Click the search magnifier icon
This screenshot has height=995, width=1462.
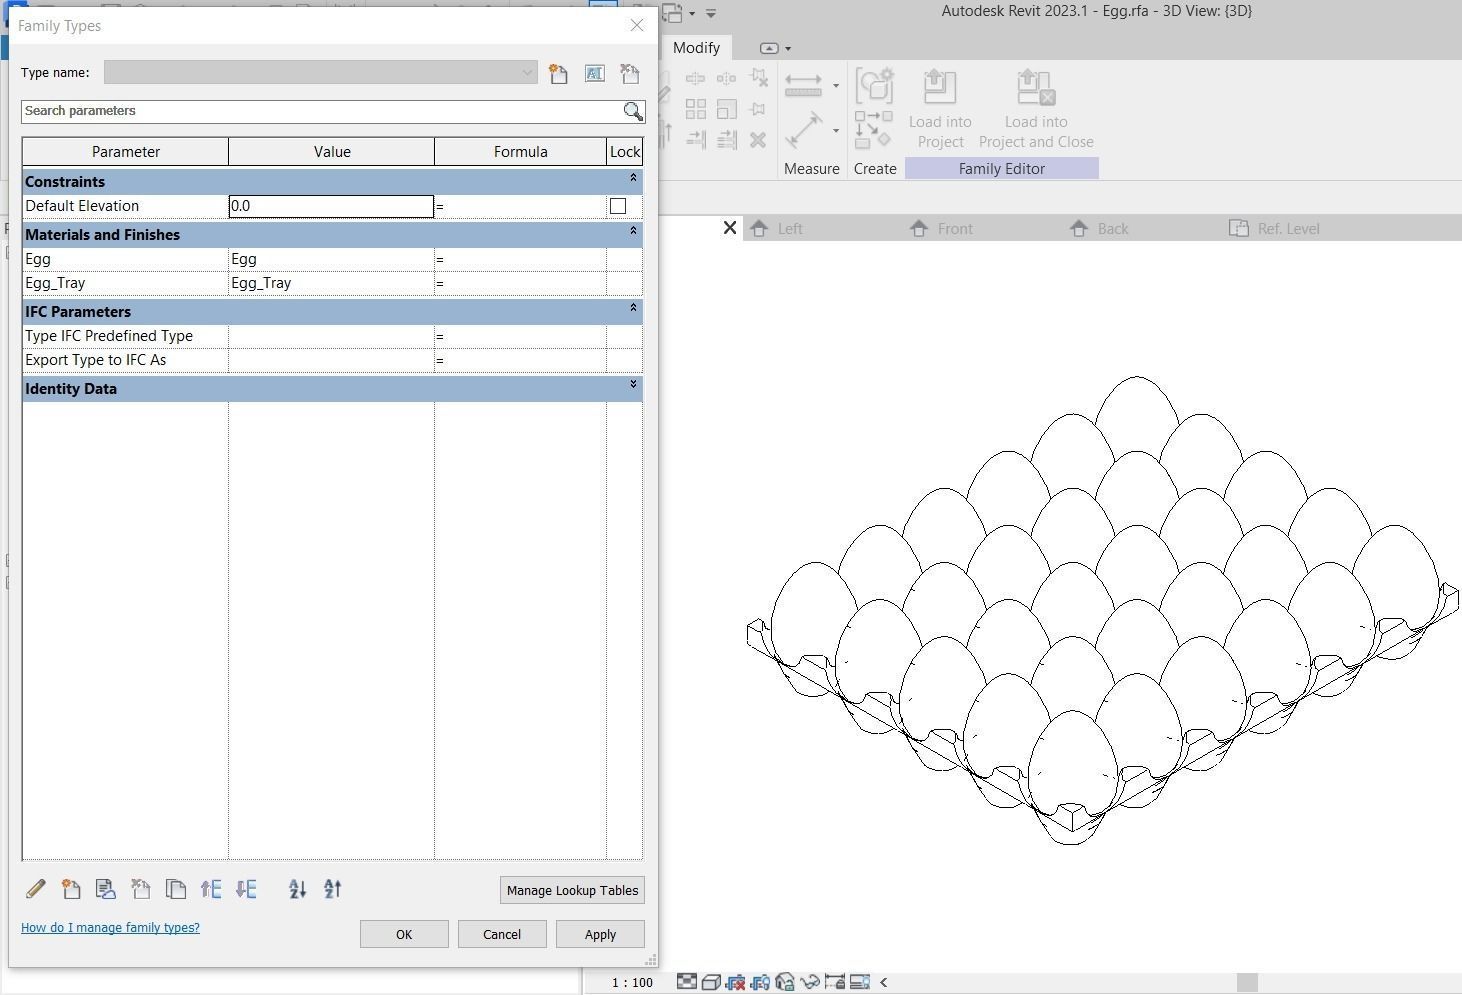(x=633, y=111)
